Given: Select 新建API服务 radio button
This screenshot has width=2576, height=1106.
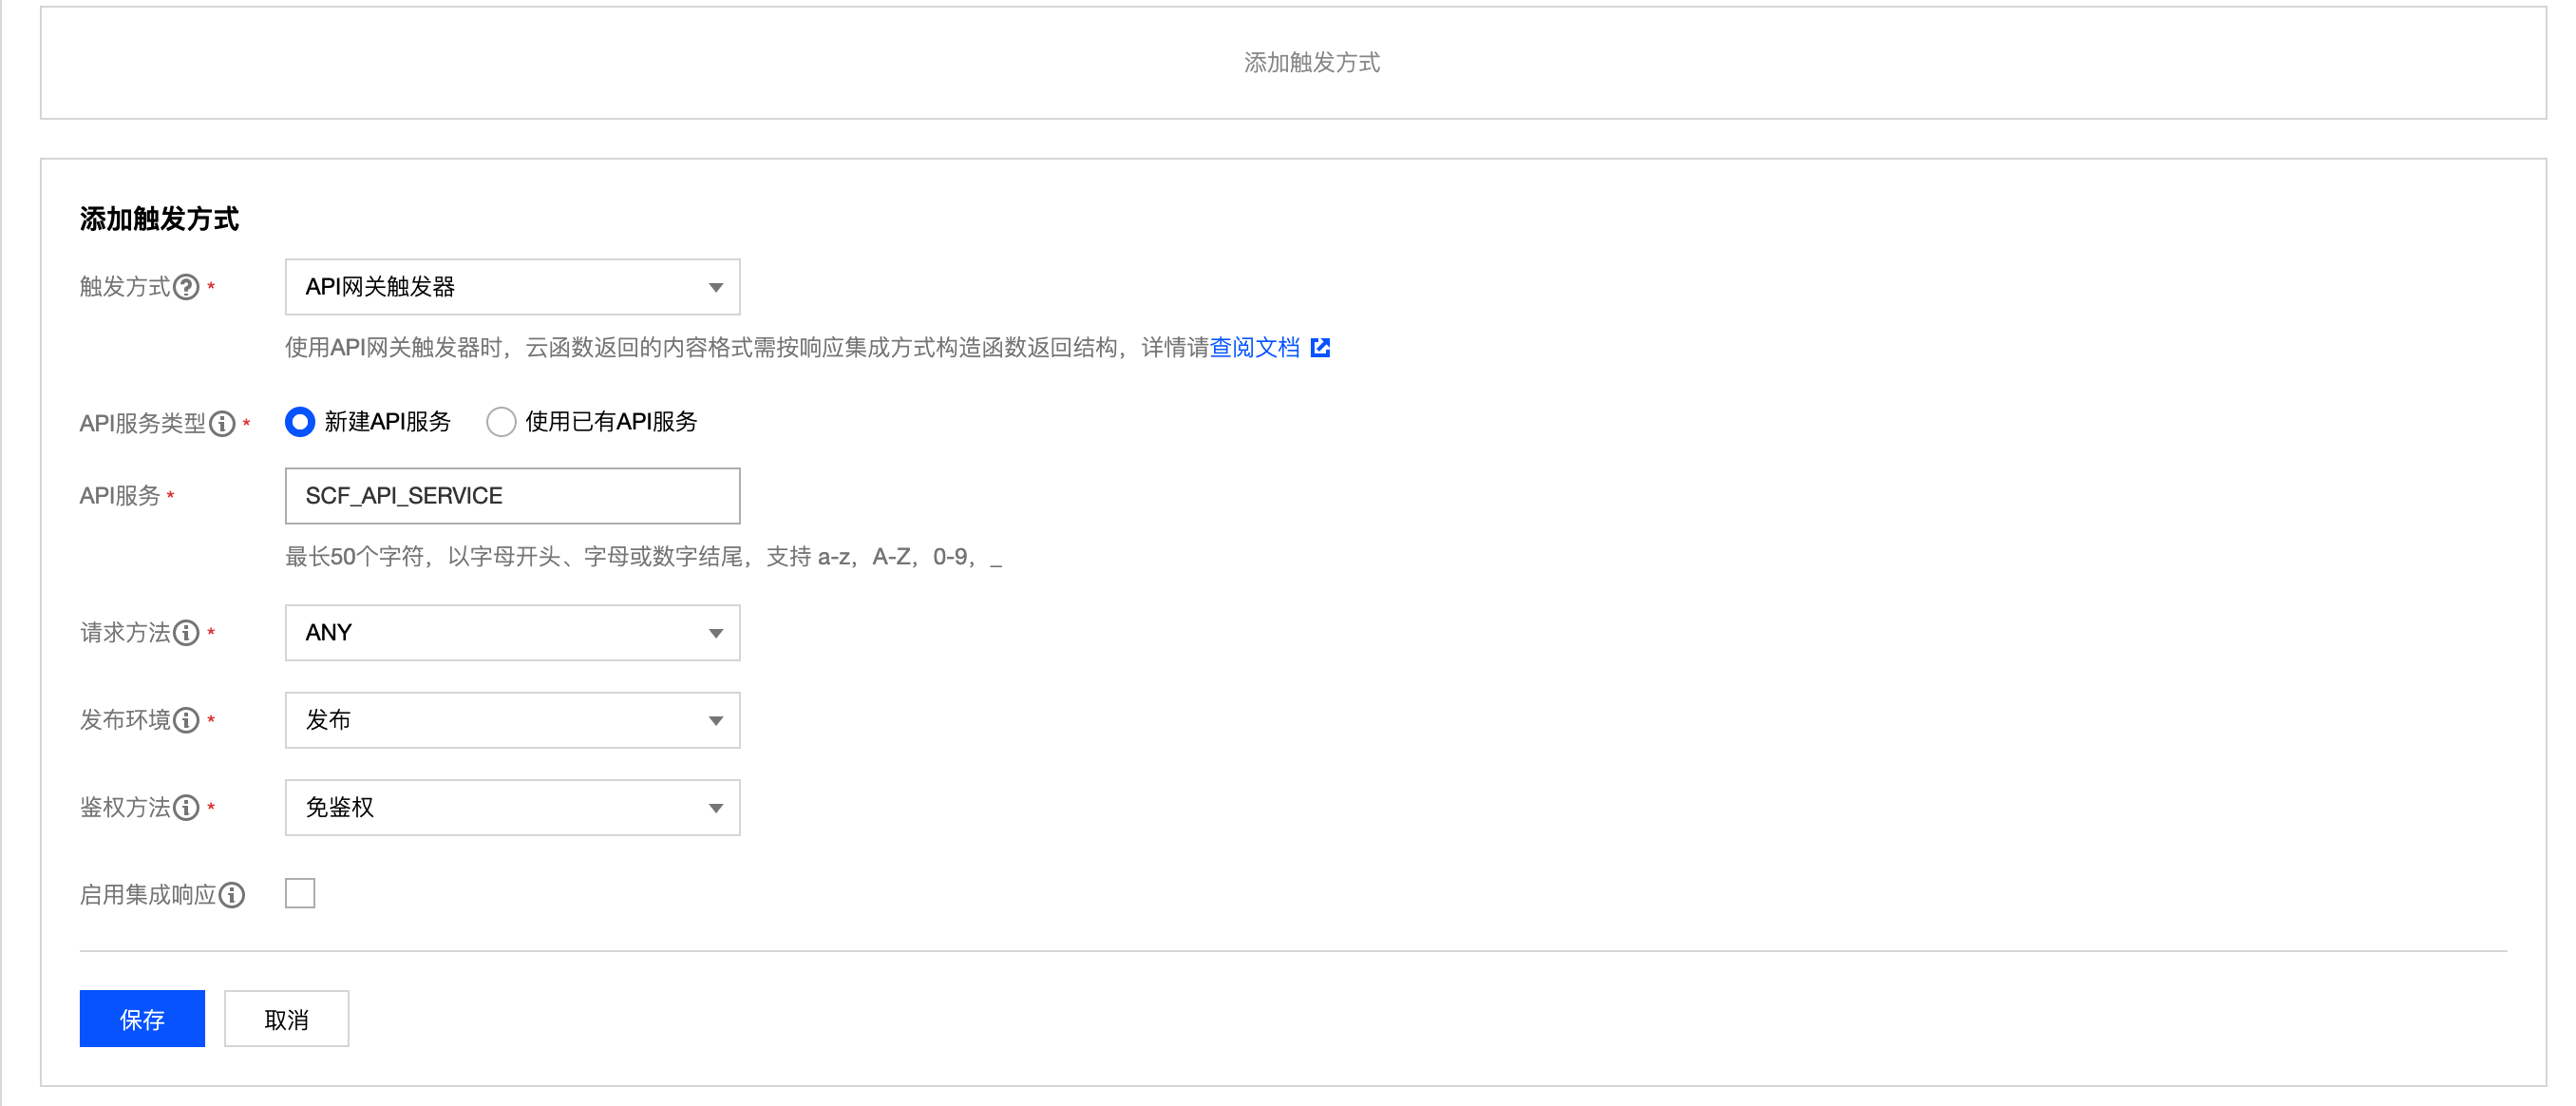Looking at the screenshot, I should [x=300, y=422].
